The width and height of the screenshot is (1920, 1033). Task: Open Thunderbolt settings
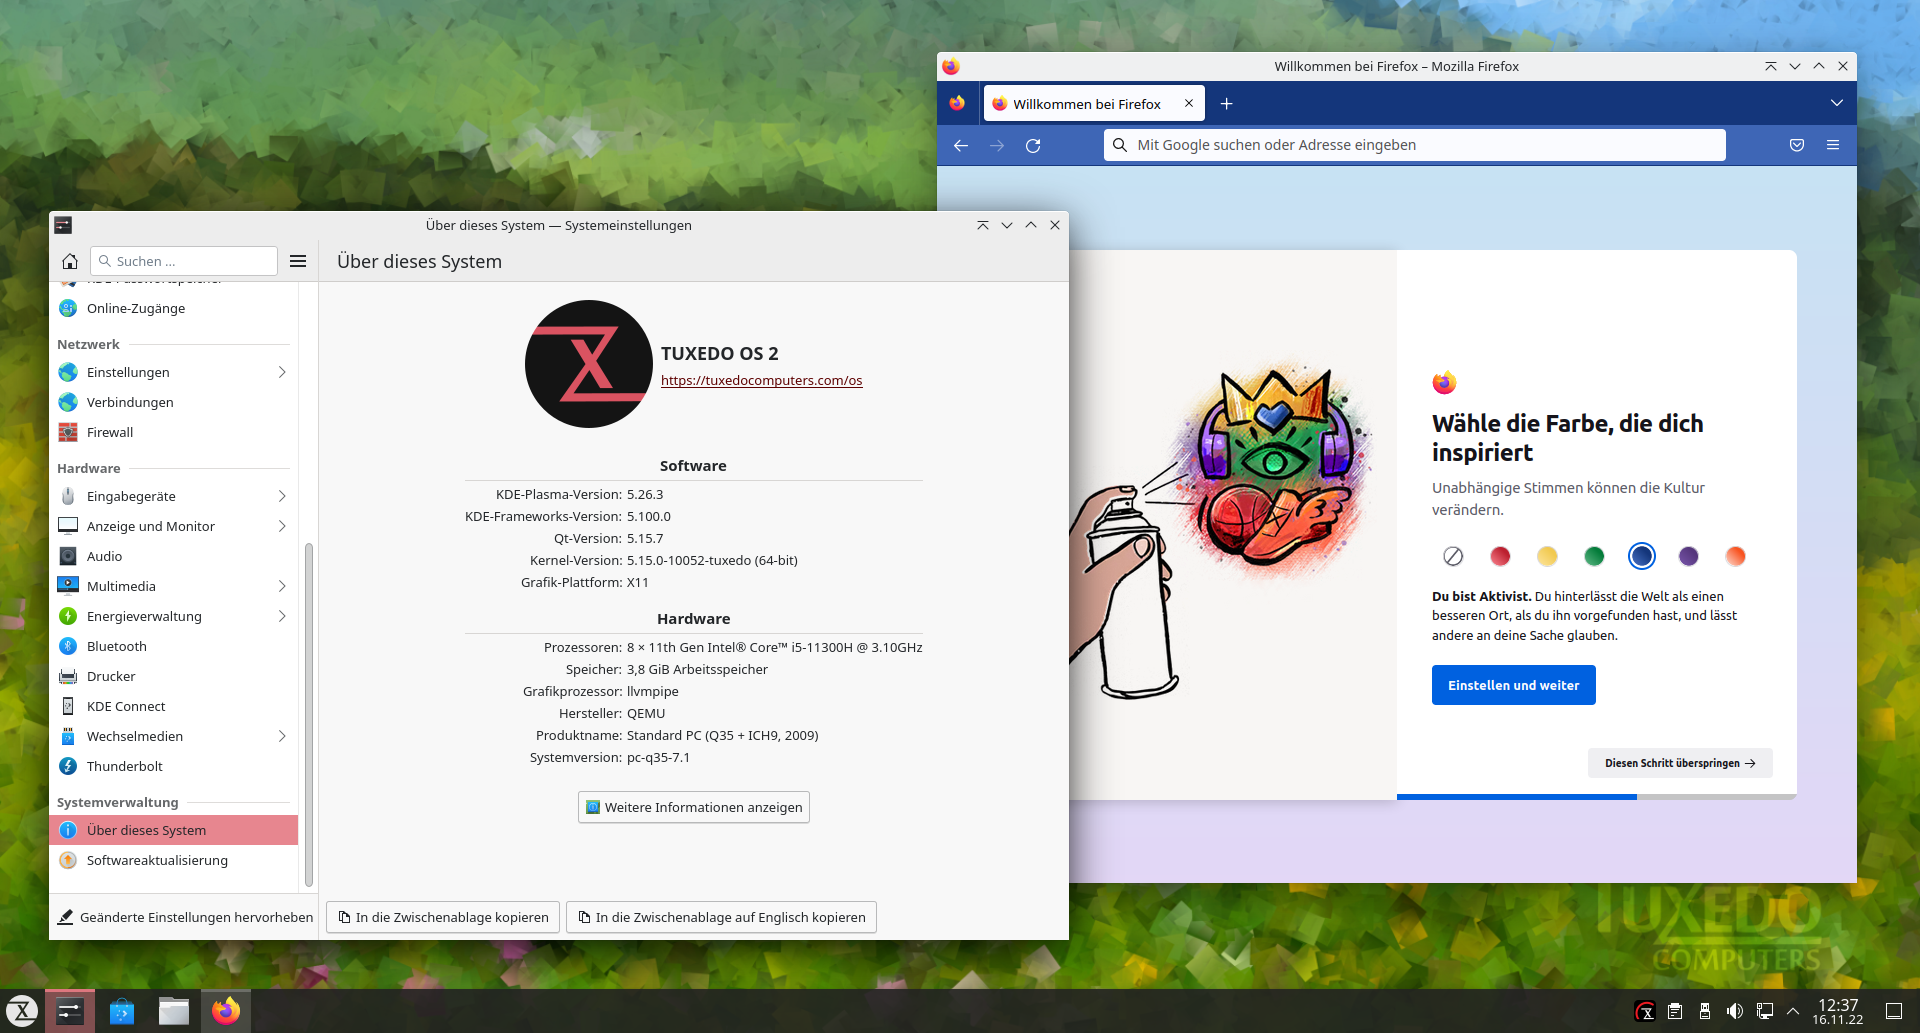click(174, 766)
